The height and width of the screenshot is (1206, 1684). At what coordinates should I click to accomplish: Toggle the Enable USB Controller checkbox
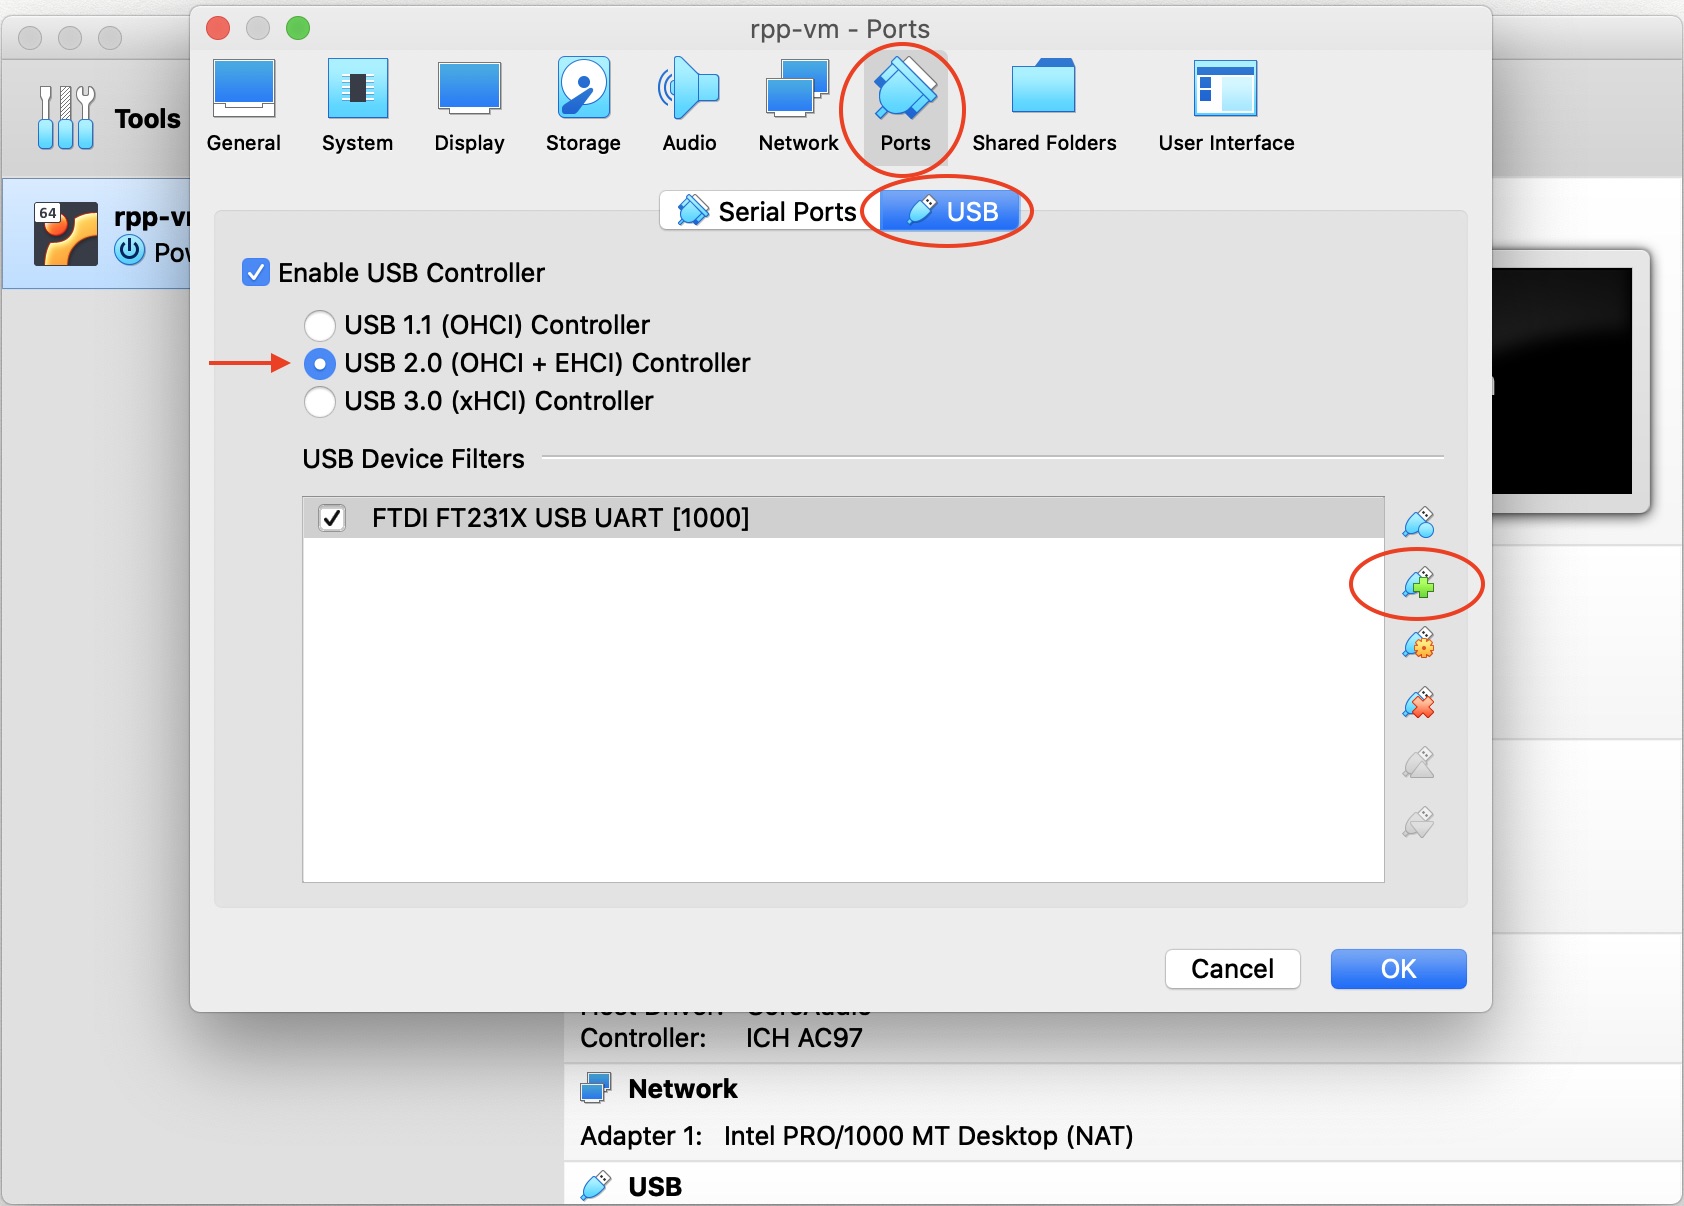click(x=256, y=273)
